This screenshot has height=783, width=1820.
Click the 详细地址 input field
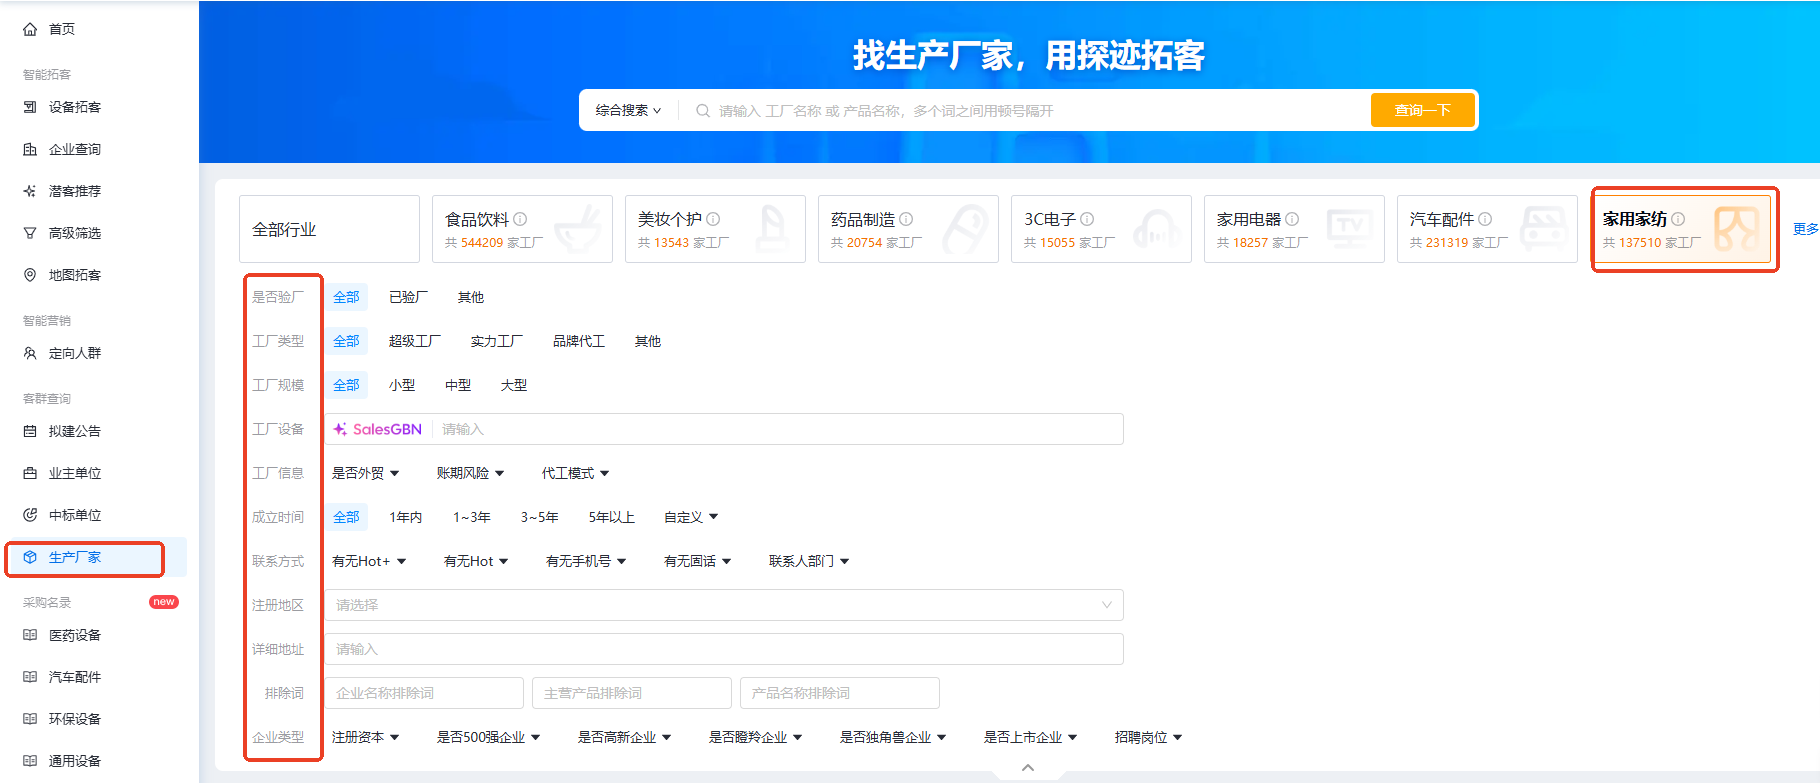click(723, 649)
